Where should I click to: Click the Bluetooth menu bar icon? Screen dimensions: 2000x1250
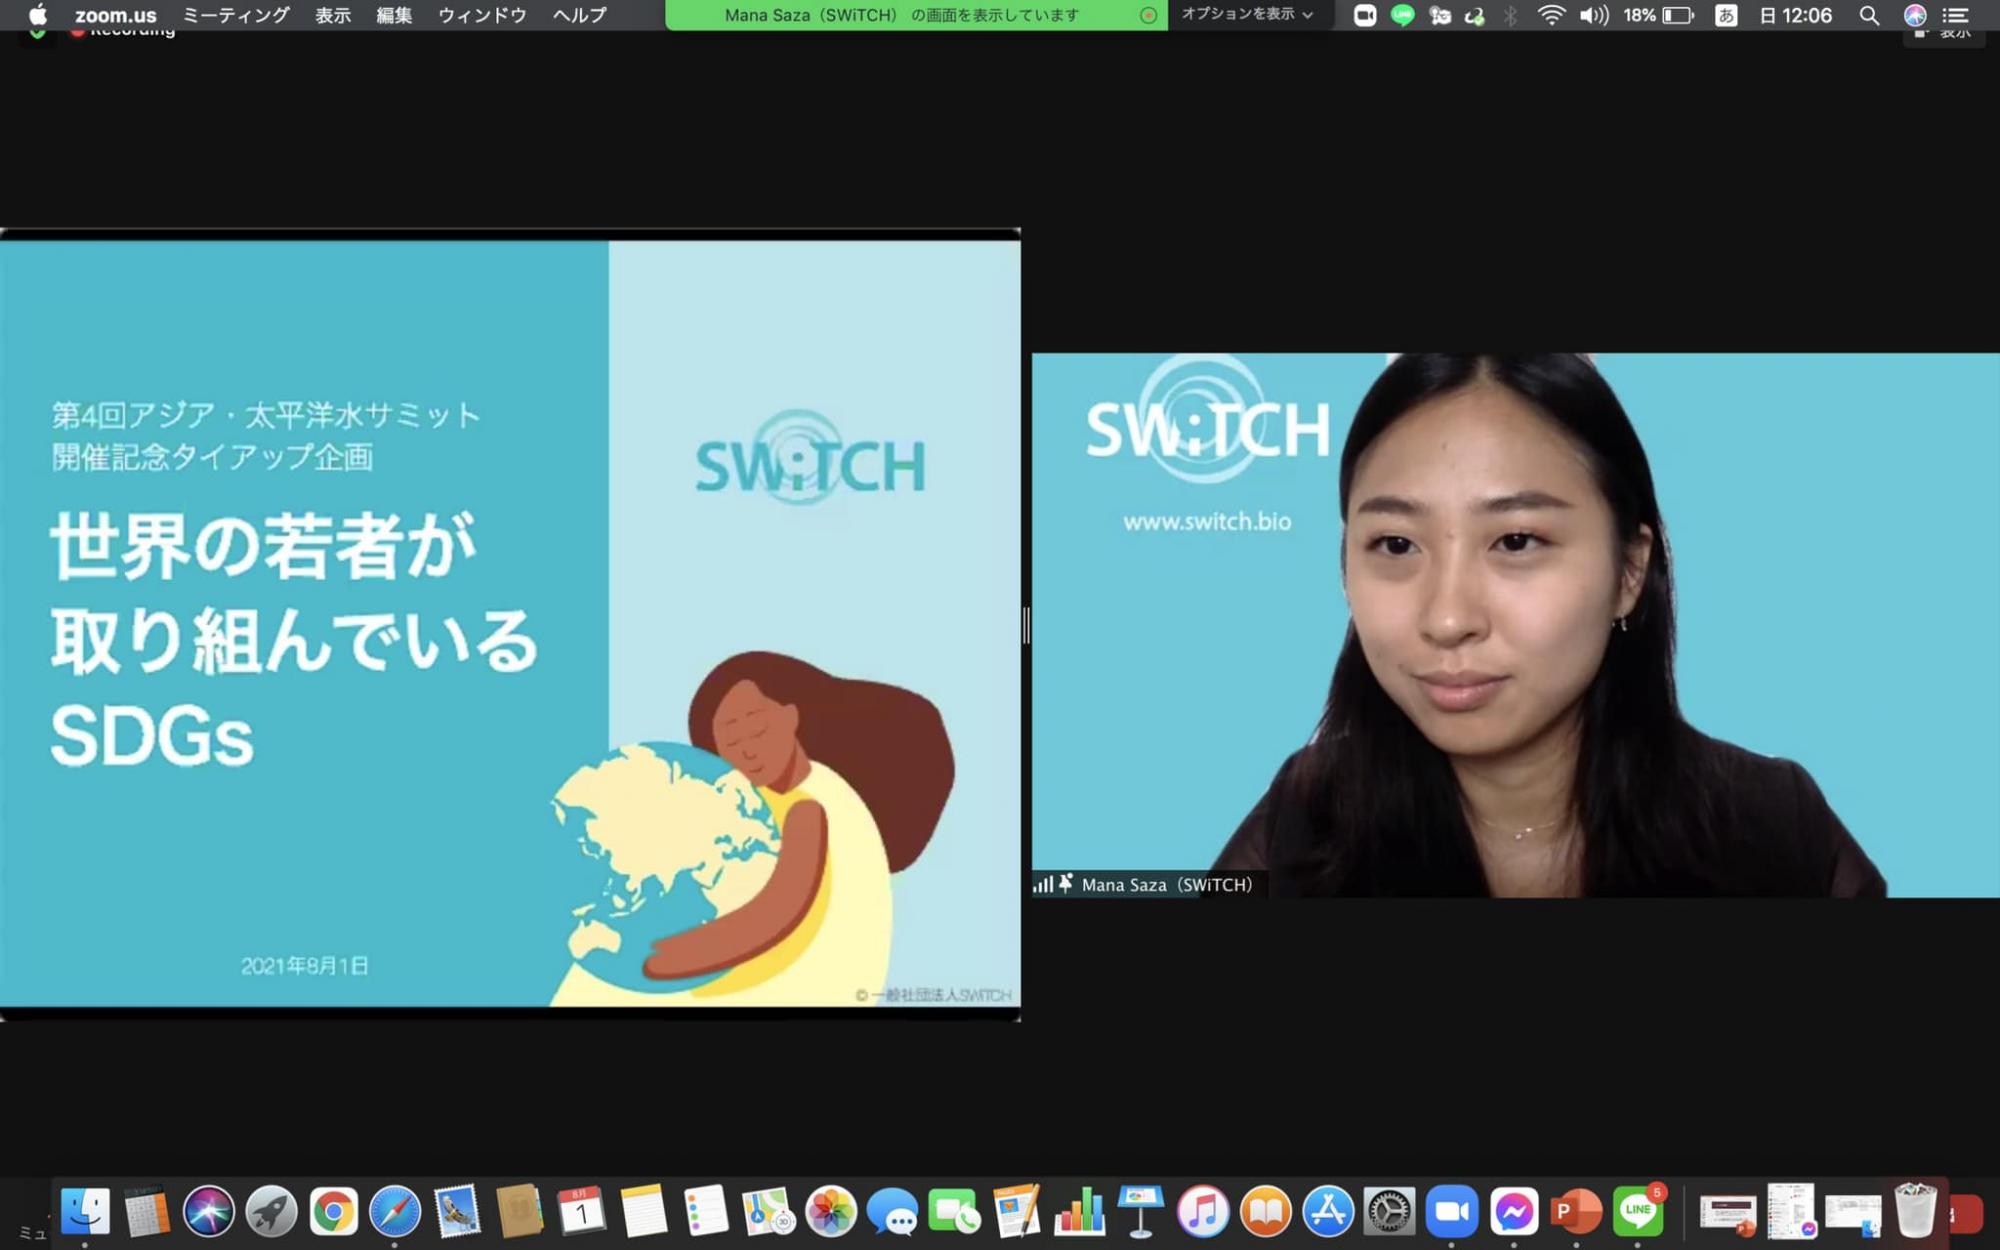pos(1510,15)
